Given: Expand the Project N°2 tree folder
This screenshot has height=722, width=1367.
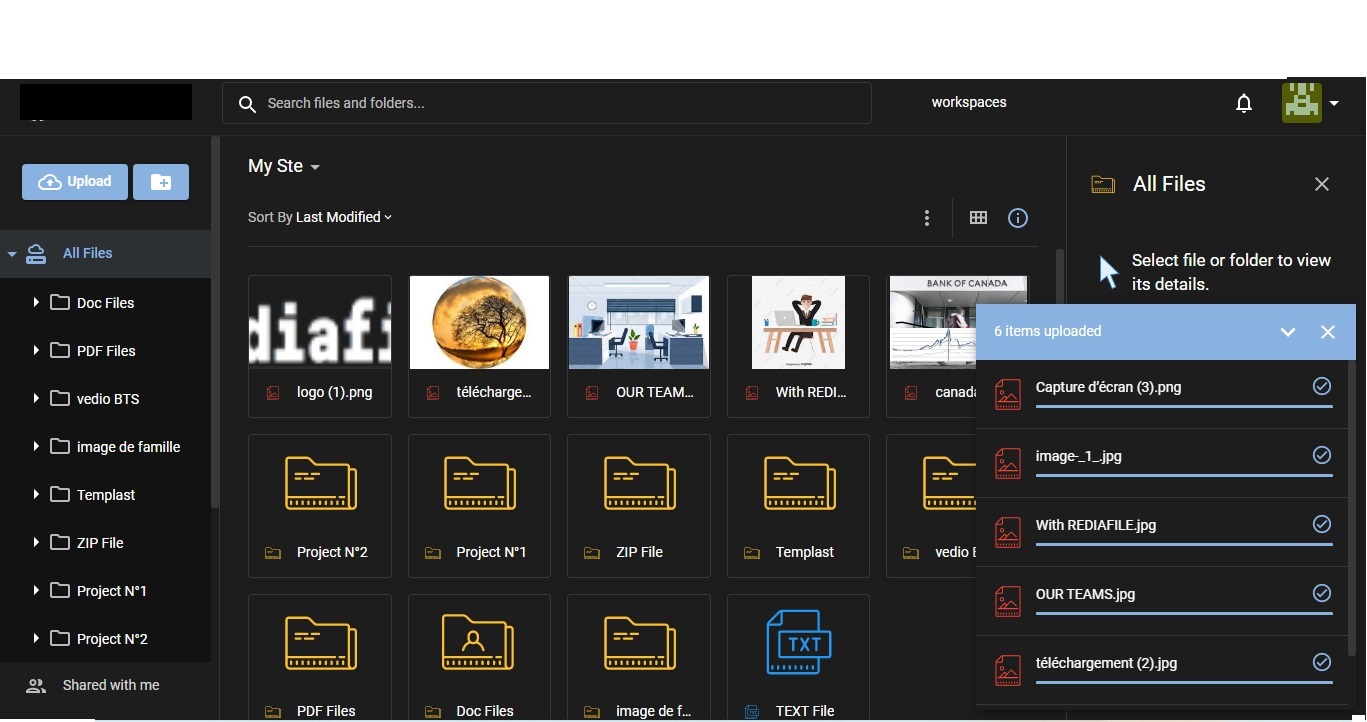Looking at the screenshot, I should (36, 638).
